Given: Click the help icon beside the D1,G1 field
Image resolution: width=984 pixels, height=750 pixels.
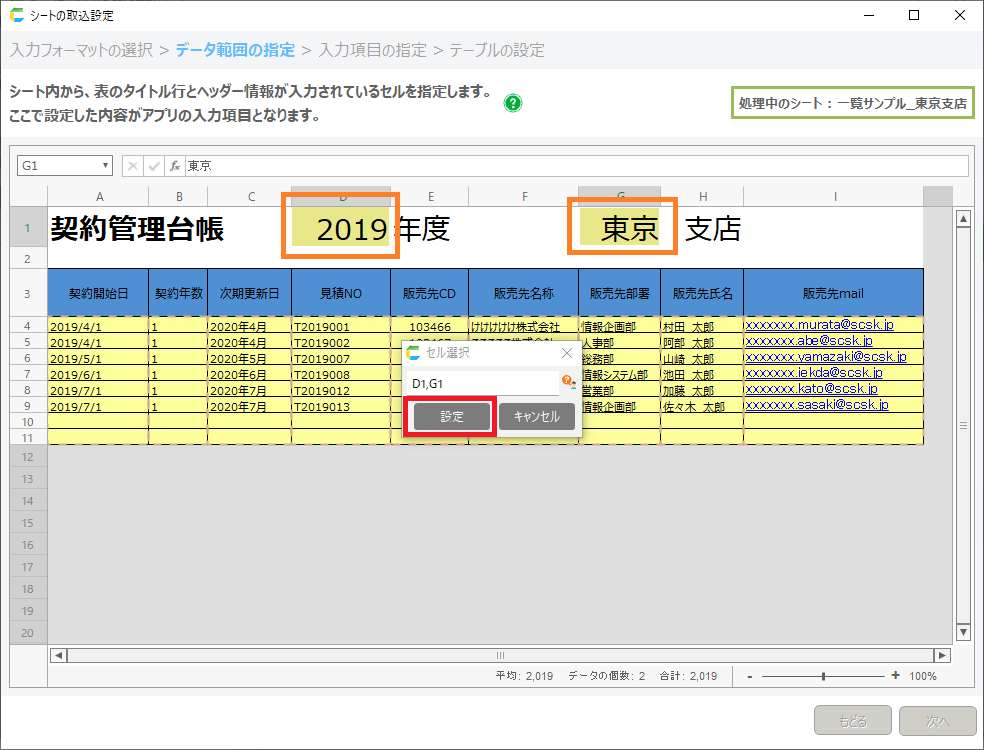Looking at the screenshot, I should pyautogui.click(x=567, y=381).
